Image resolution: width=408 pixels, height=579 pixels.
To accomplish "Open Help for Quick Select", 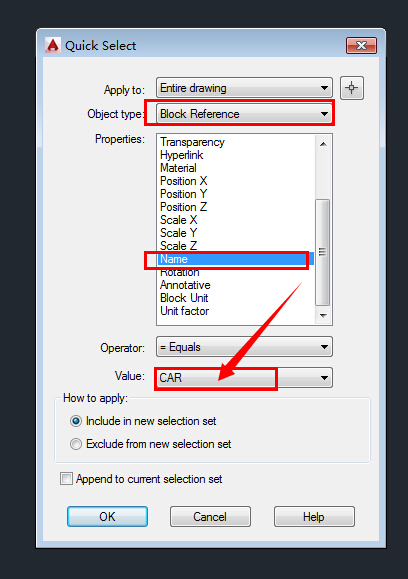I will (314, 516).
